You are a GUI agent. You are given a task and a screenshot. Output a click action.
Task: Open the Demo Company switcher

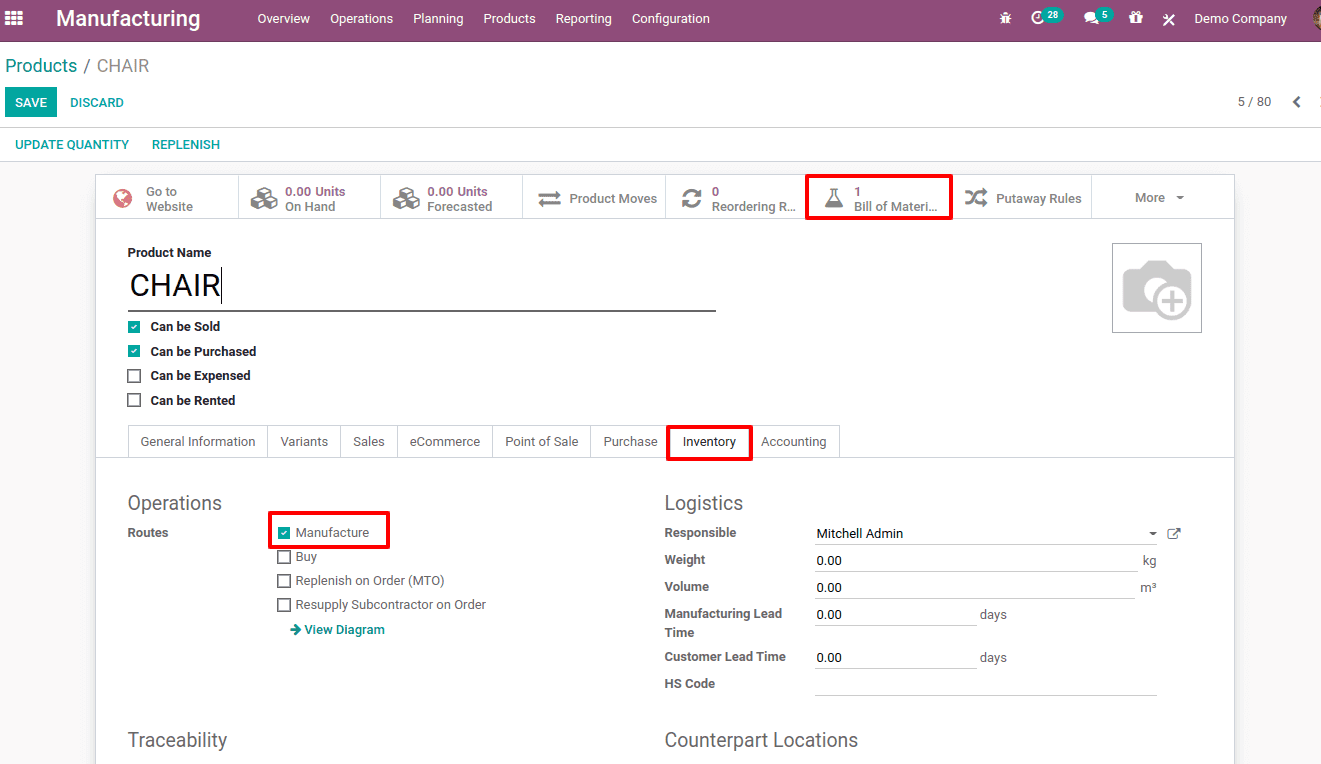1240,19
